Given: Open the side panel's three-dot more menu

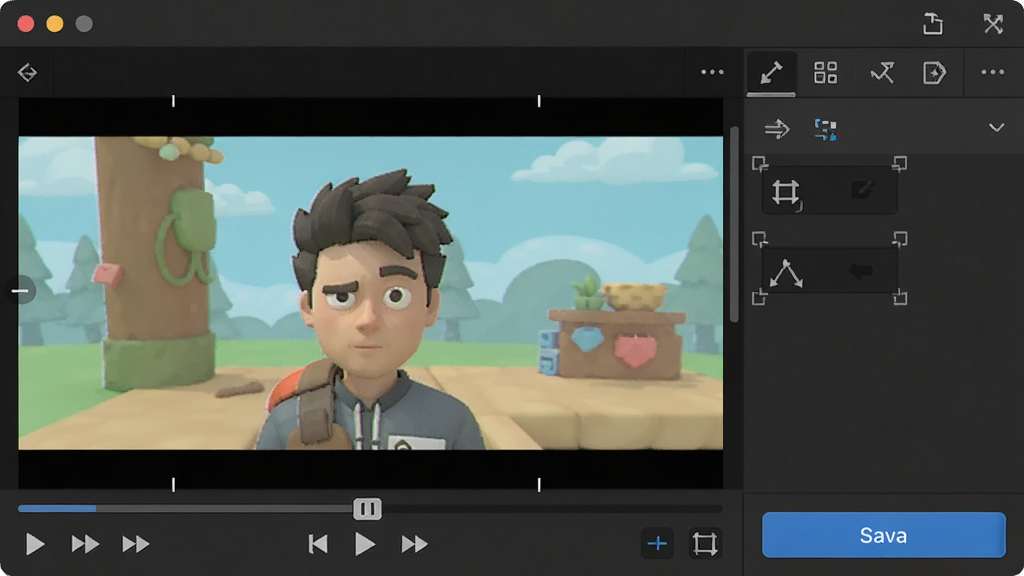Looking at the screenshot, I should (x=992, y=72).
